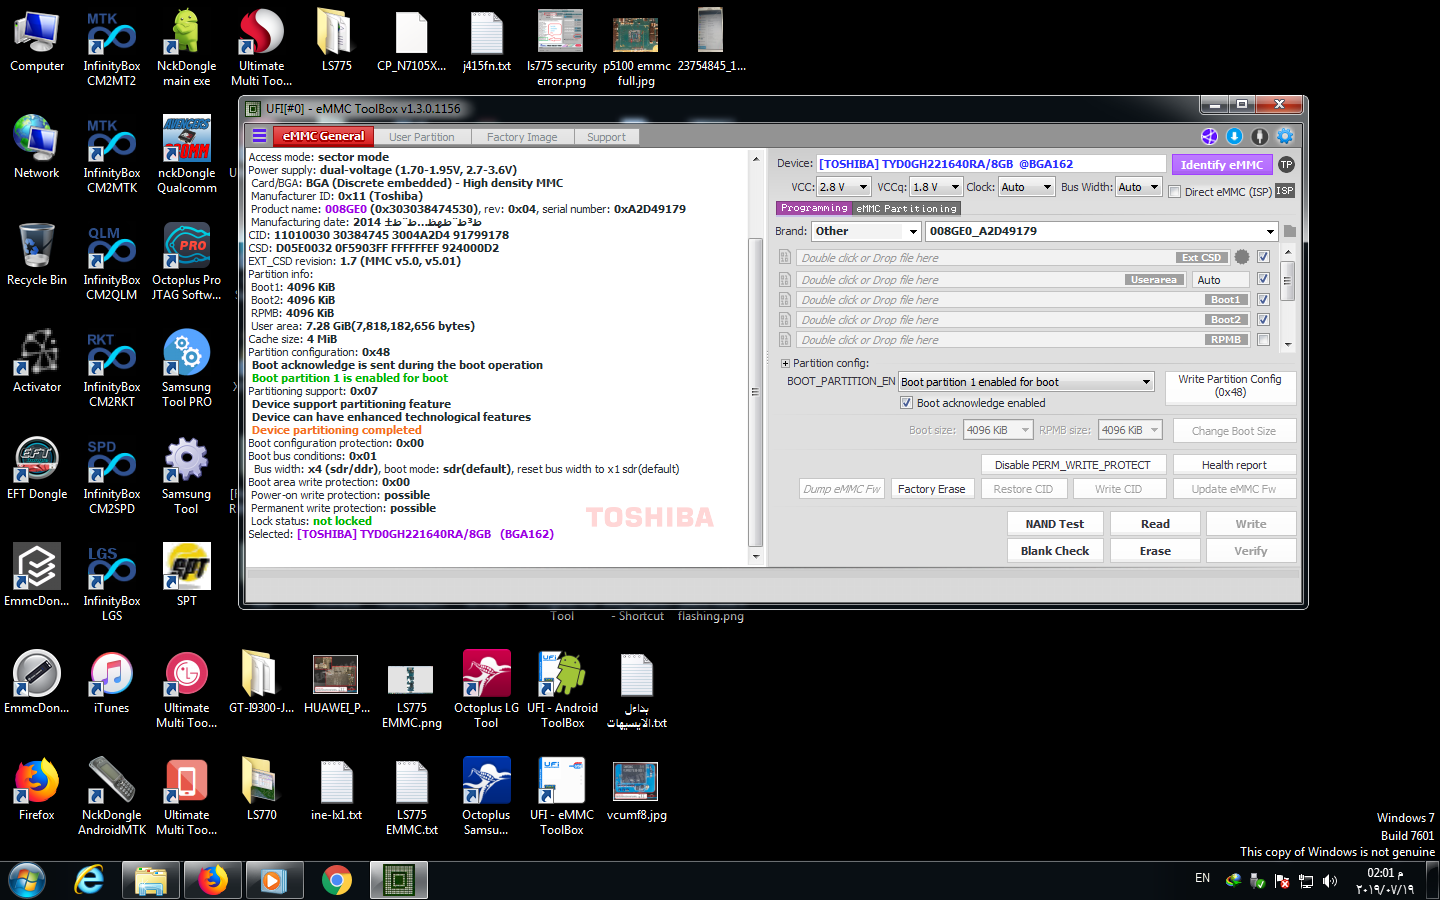Open the Recycle Bin desktop icon
The height and width of the screenshot is (900, 1440).
coord(37,254)
